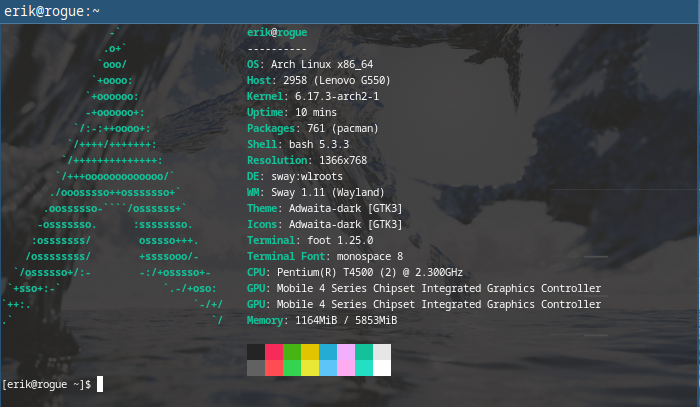The image size is (700, 407).
Task: Click the OS line Arch Linux x86_64
Action: [x=310, y=65]
